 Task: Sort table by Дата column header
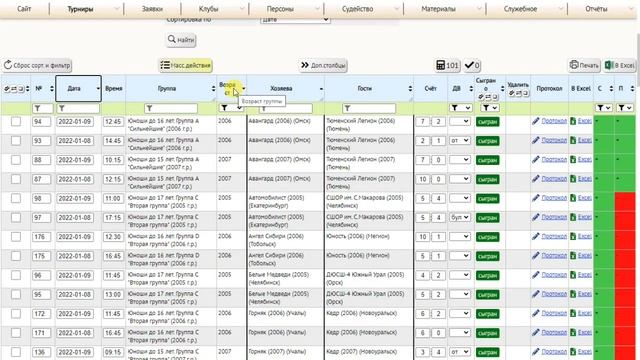(78, 88)
